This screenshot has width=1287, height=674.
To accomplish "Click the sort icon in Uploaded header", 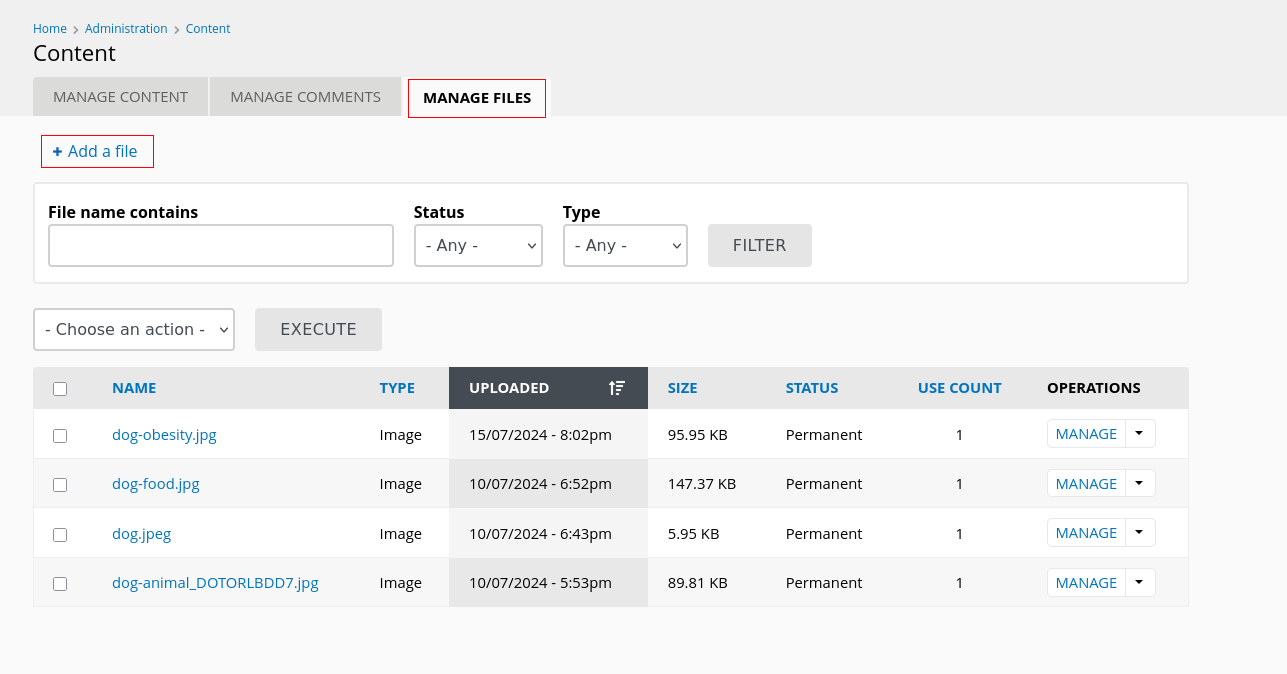I will click(617, 388).
